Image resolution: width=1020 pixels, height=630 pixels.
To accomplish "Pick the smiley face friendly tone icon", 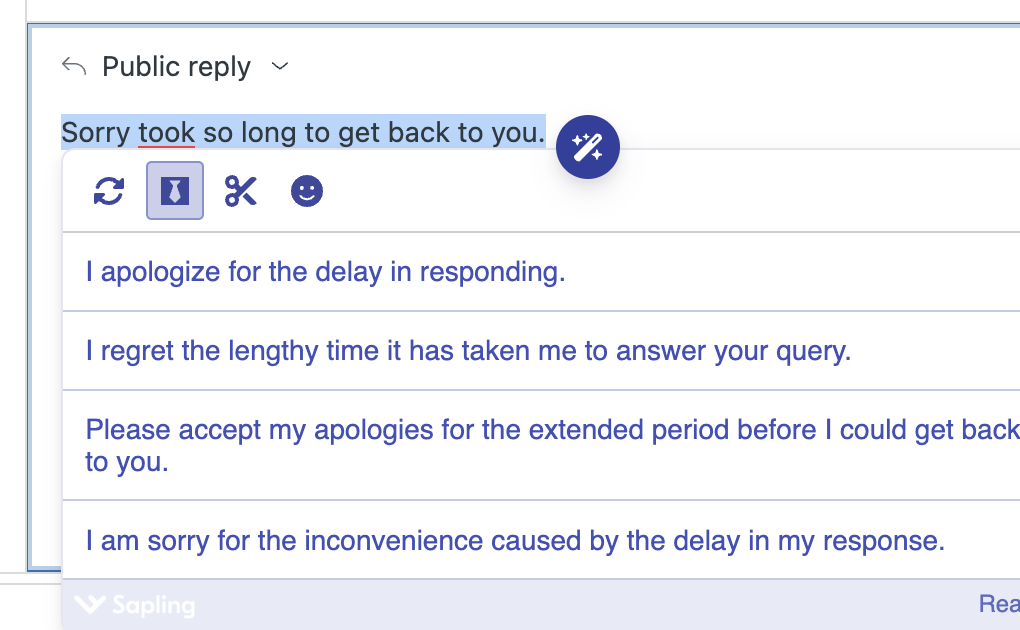I will [307, 191].
